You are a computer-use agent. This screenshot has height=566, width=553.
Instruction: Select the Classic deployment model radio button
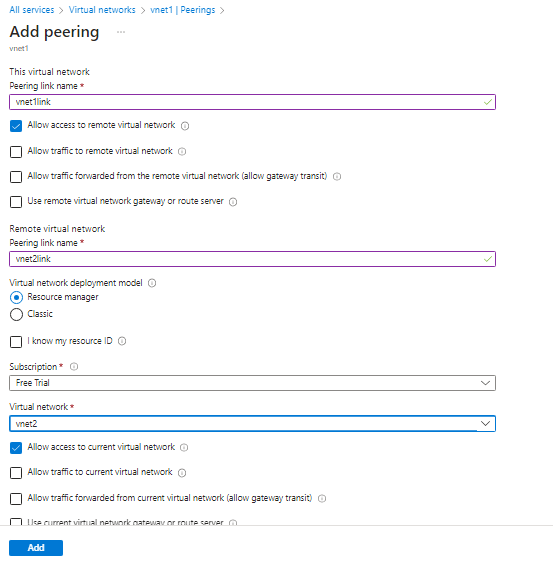[x=16, y=314]
